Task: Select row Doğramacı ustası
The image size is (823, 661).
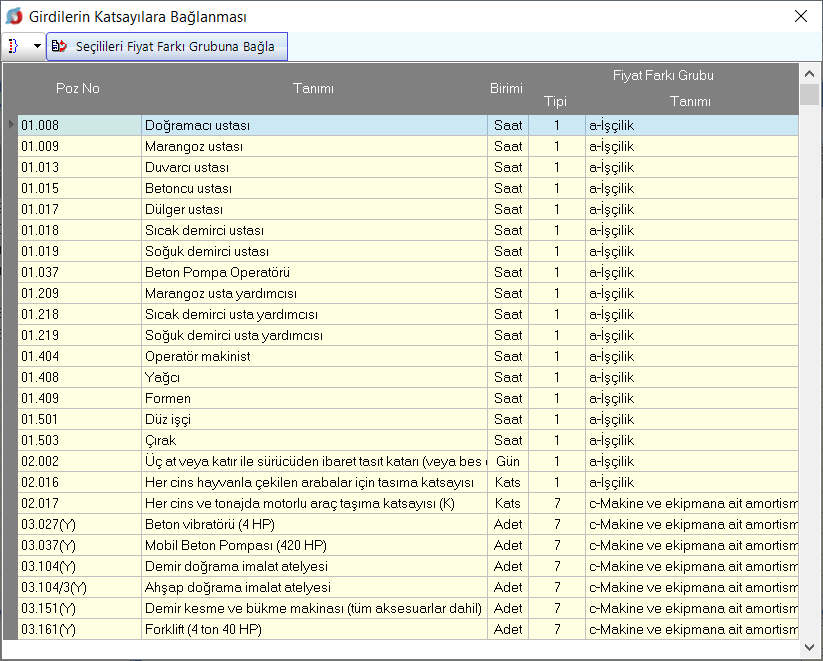Action: click(x=408, y=125)
